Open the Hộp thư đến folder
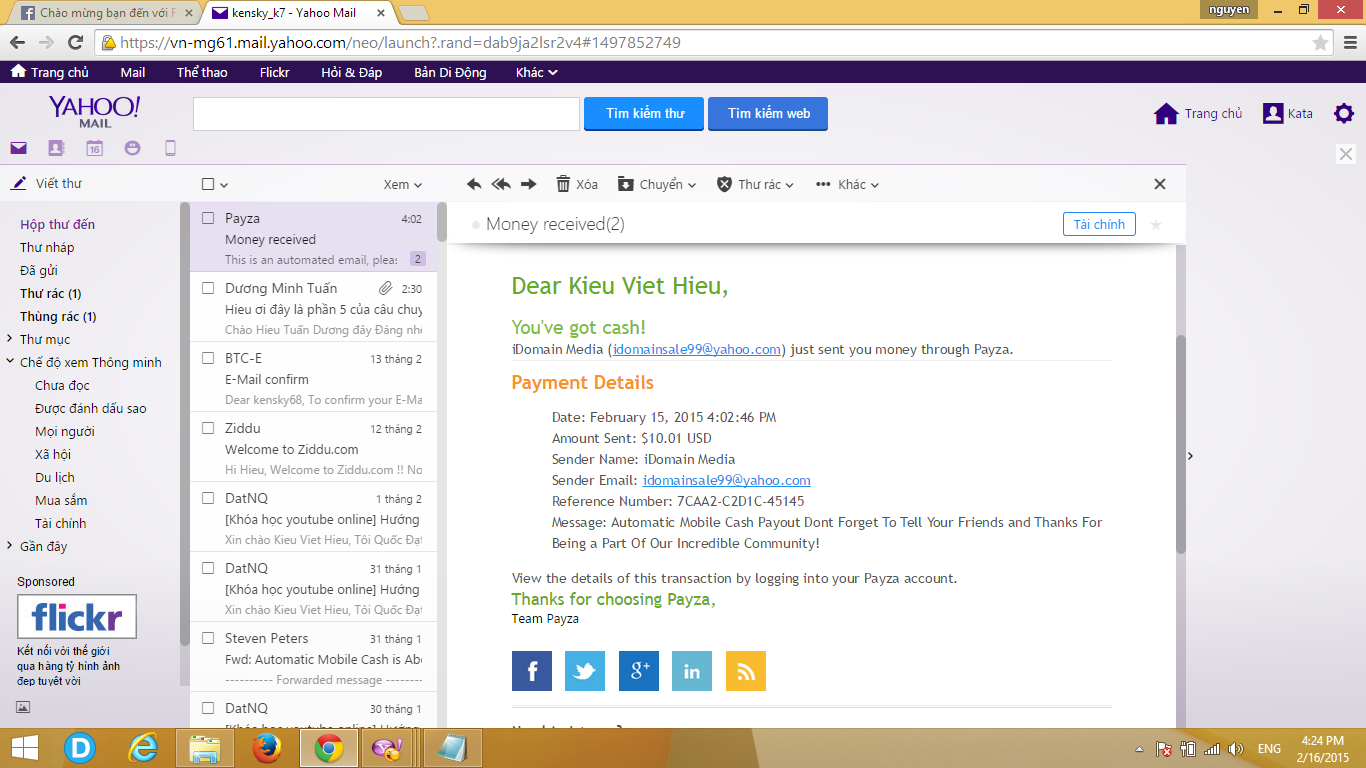Viewport: 1366px width, 768px height. tap(58, 224)
